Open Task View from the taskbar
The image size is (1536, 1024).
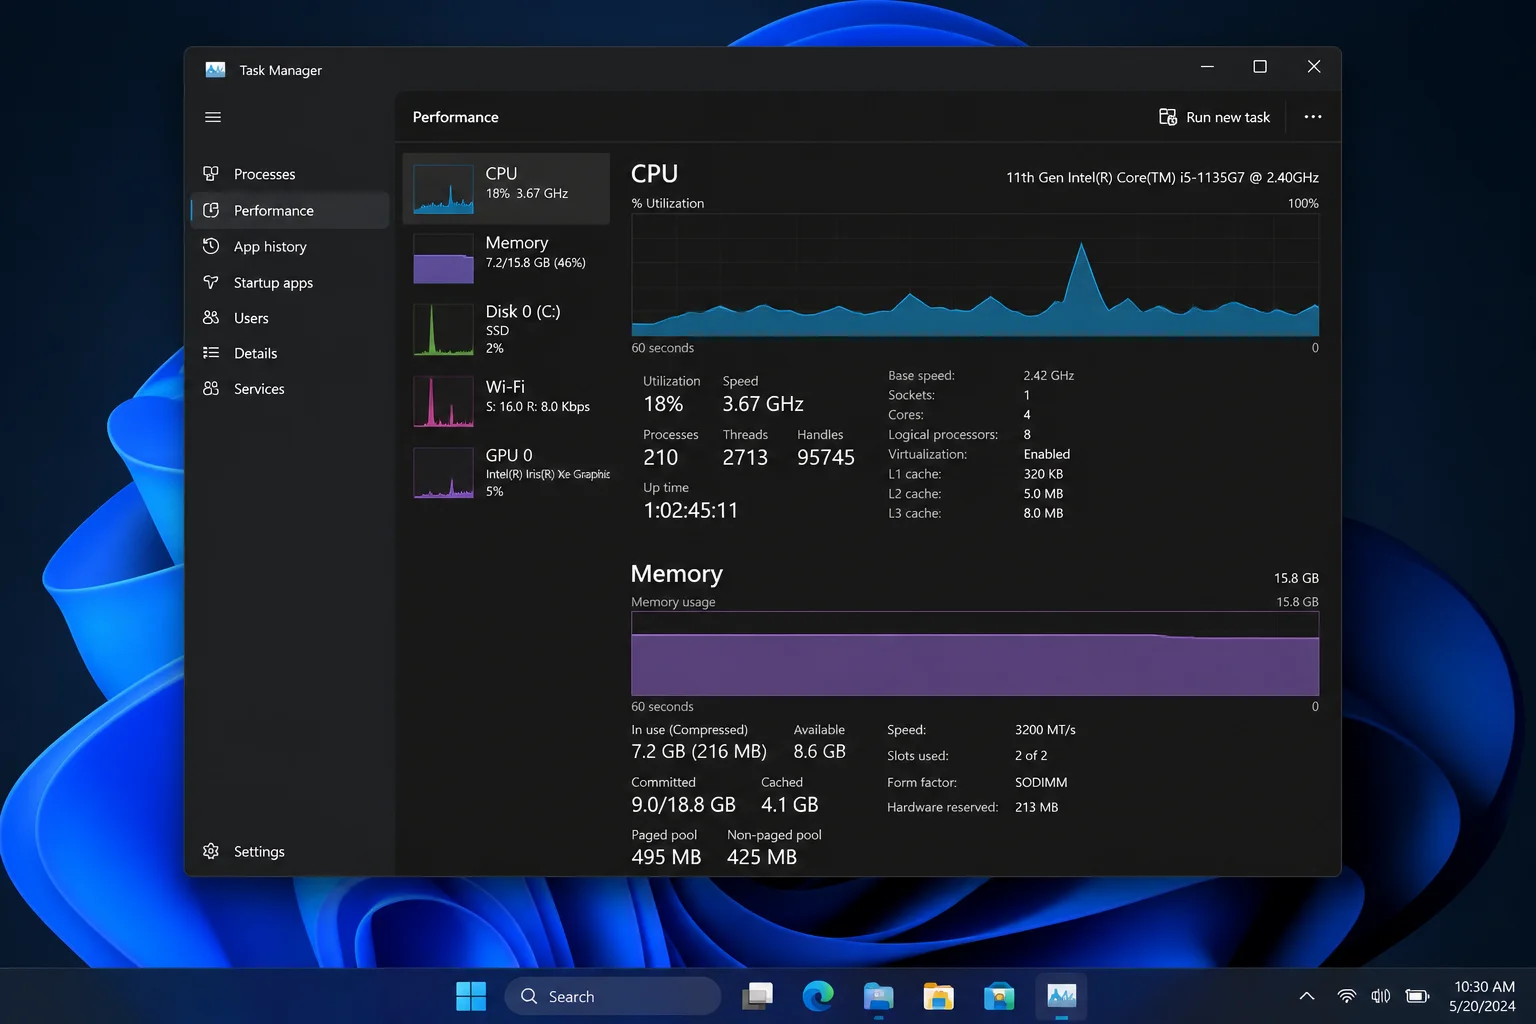coord(758,996)
